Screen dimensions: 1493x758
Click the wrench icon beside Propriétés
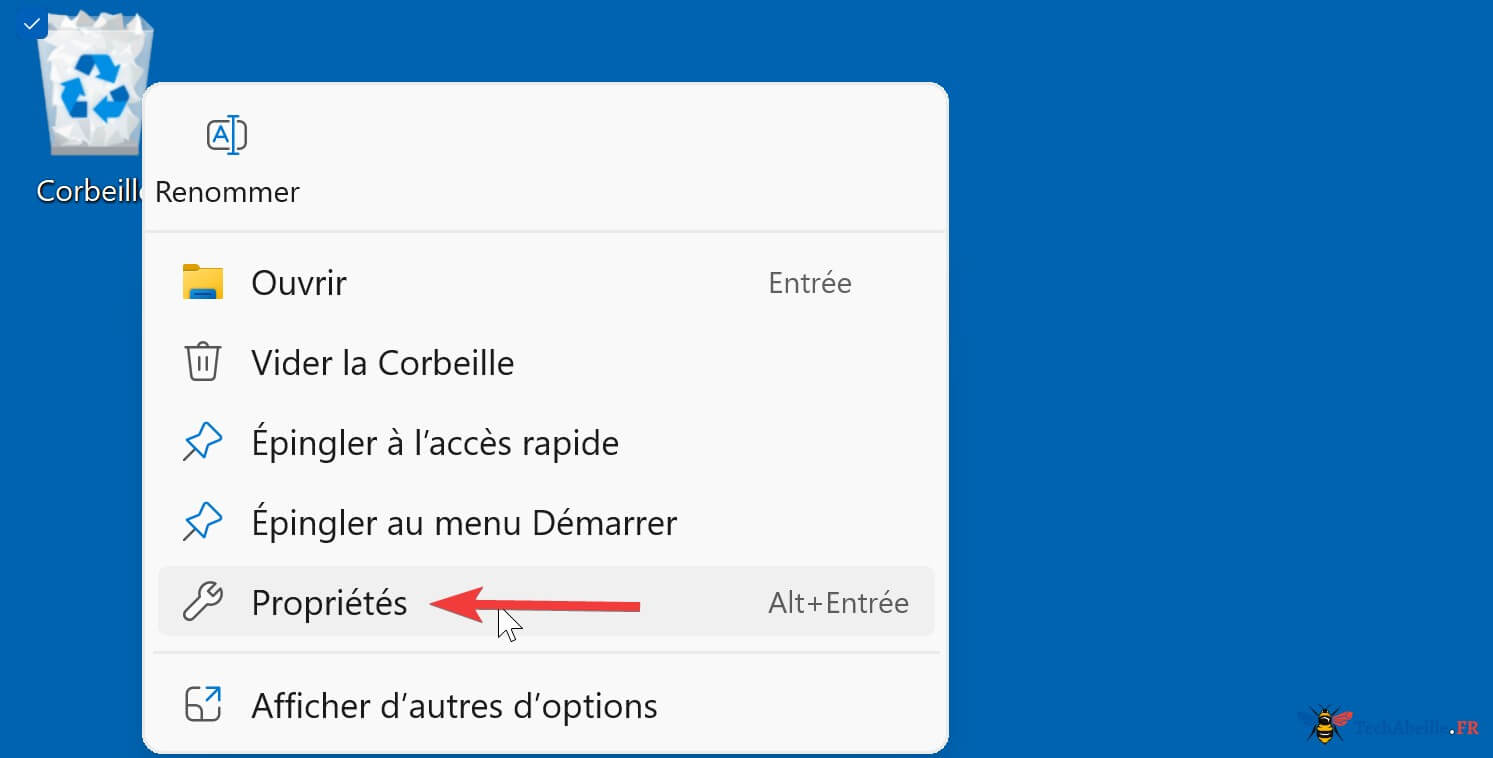pyautogui.click(x=203, y=603)
